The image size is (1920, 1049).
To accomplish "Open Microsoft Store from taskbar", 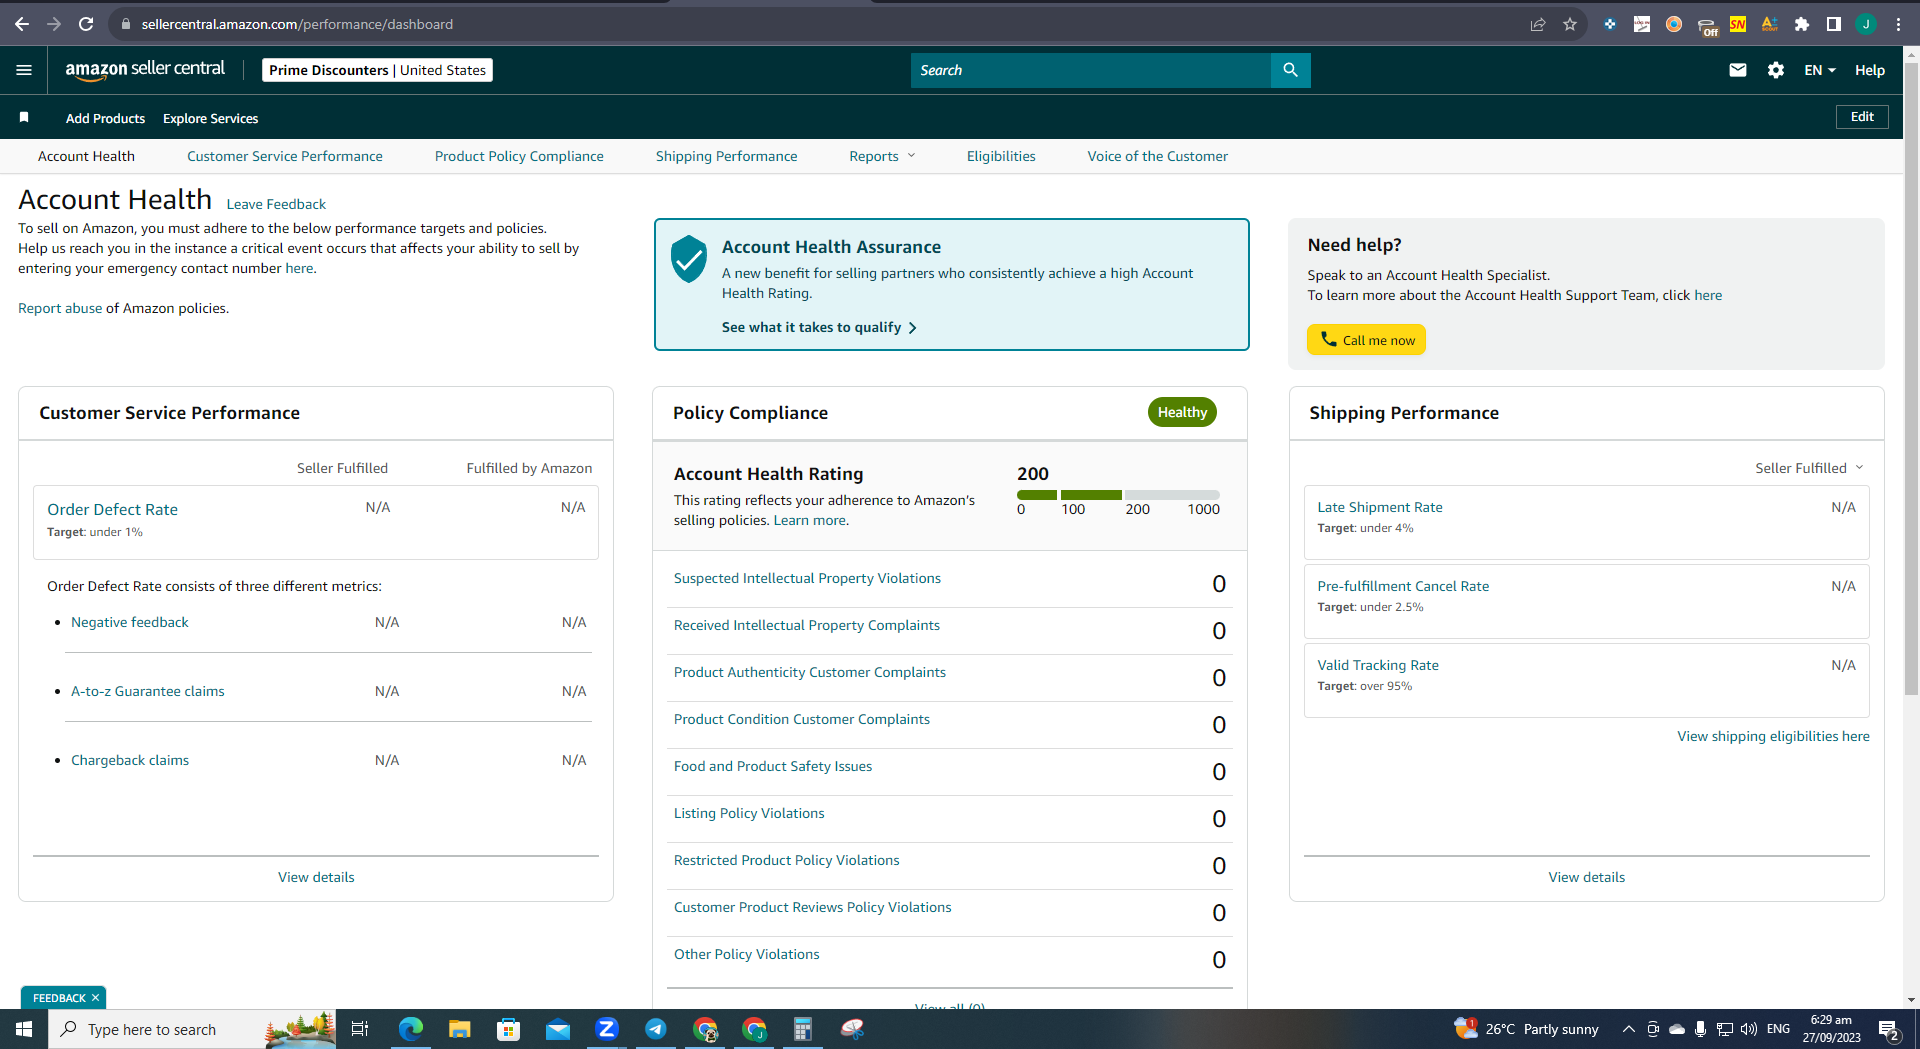I will coord(508,1029).
